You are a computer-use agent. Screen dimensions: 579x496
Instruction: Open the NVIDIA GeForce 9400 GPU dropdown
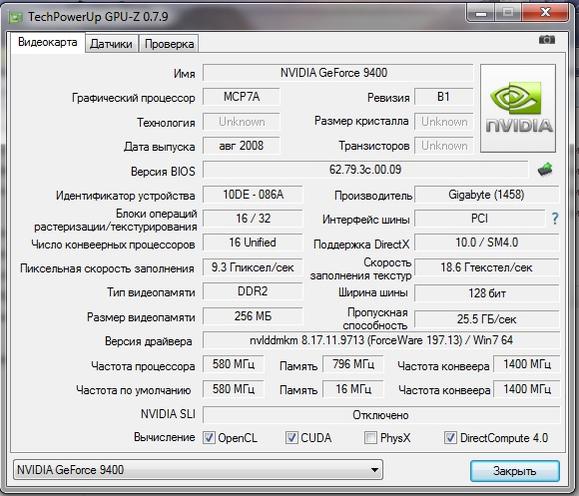click(198, 470)
